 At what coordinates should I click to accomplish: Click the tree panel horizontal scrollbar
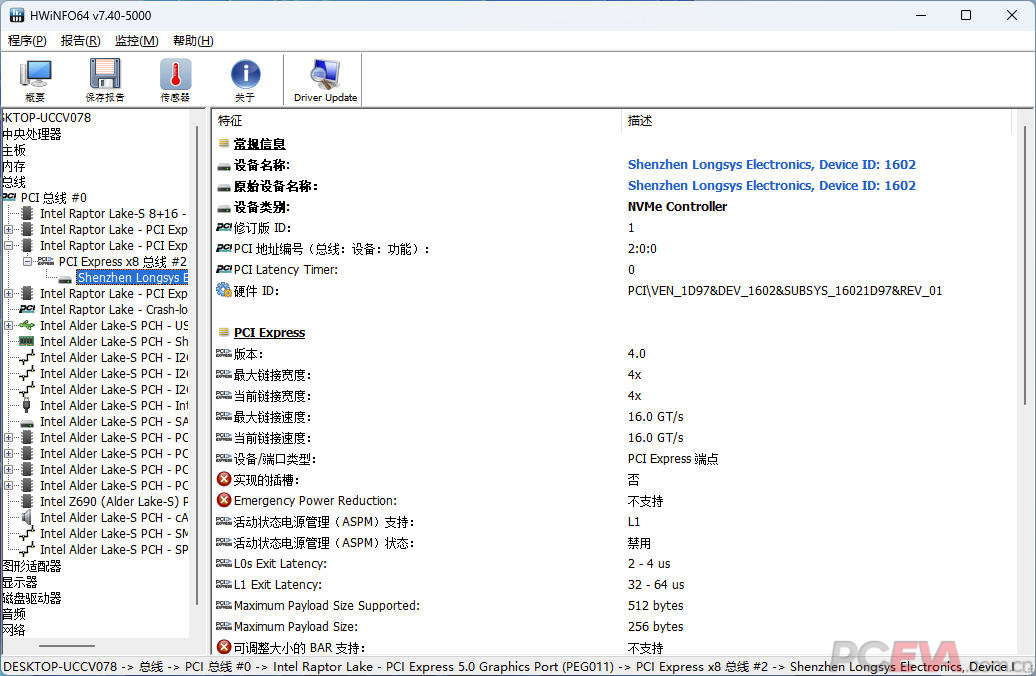pyautogui.click(x=67, y=646)
